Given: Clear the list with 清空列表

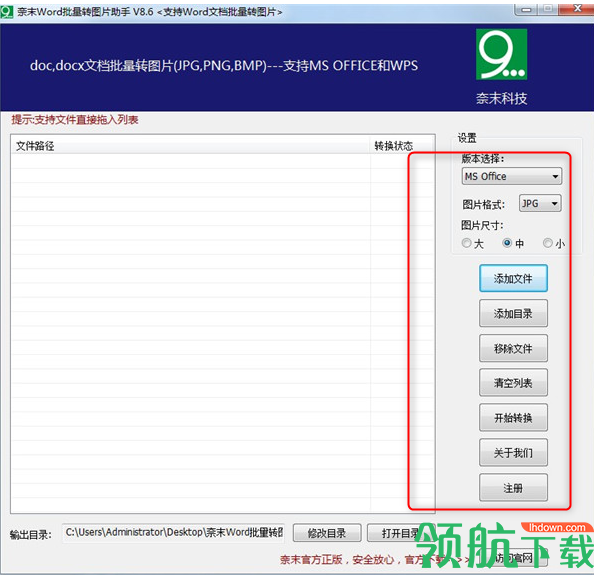Looking at the screenshot, I should (513, 383).
